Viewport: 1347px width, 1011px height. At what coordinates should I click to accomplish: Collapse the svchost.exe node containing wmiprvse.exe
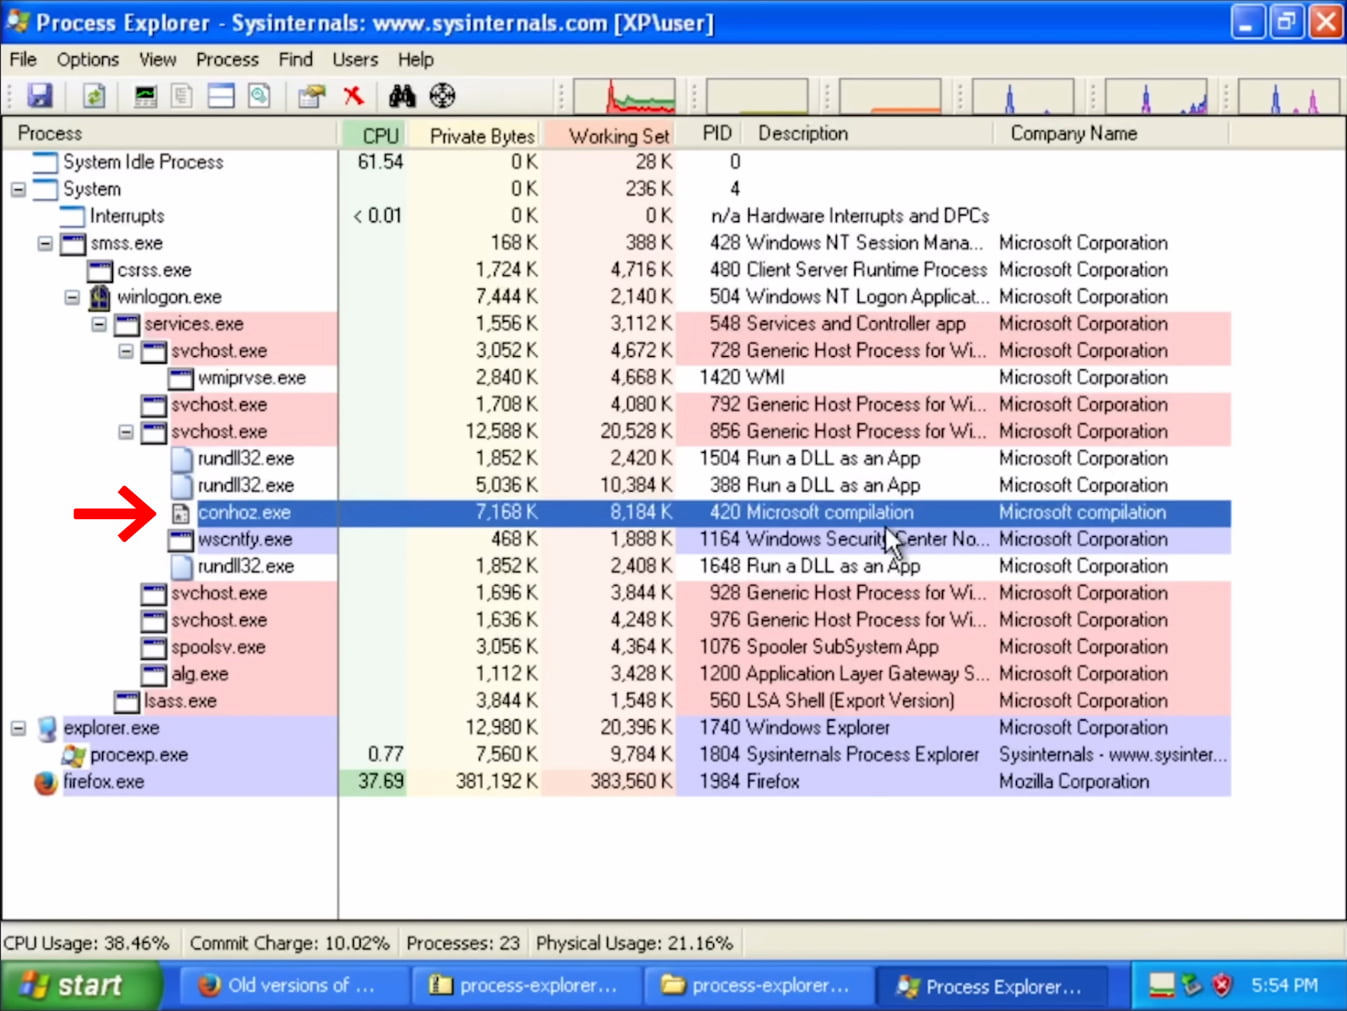pyautogui.click(x=126, y=351)
